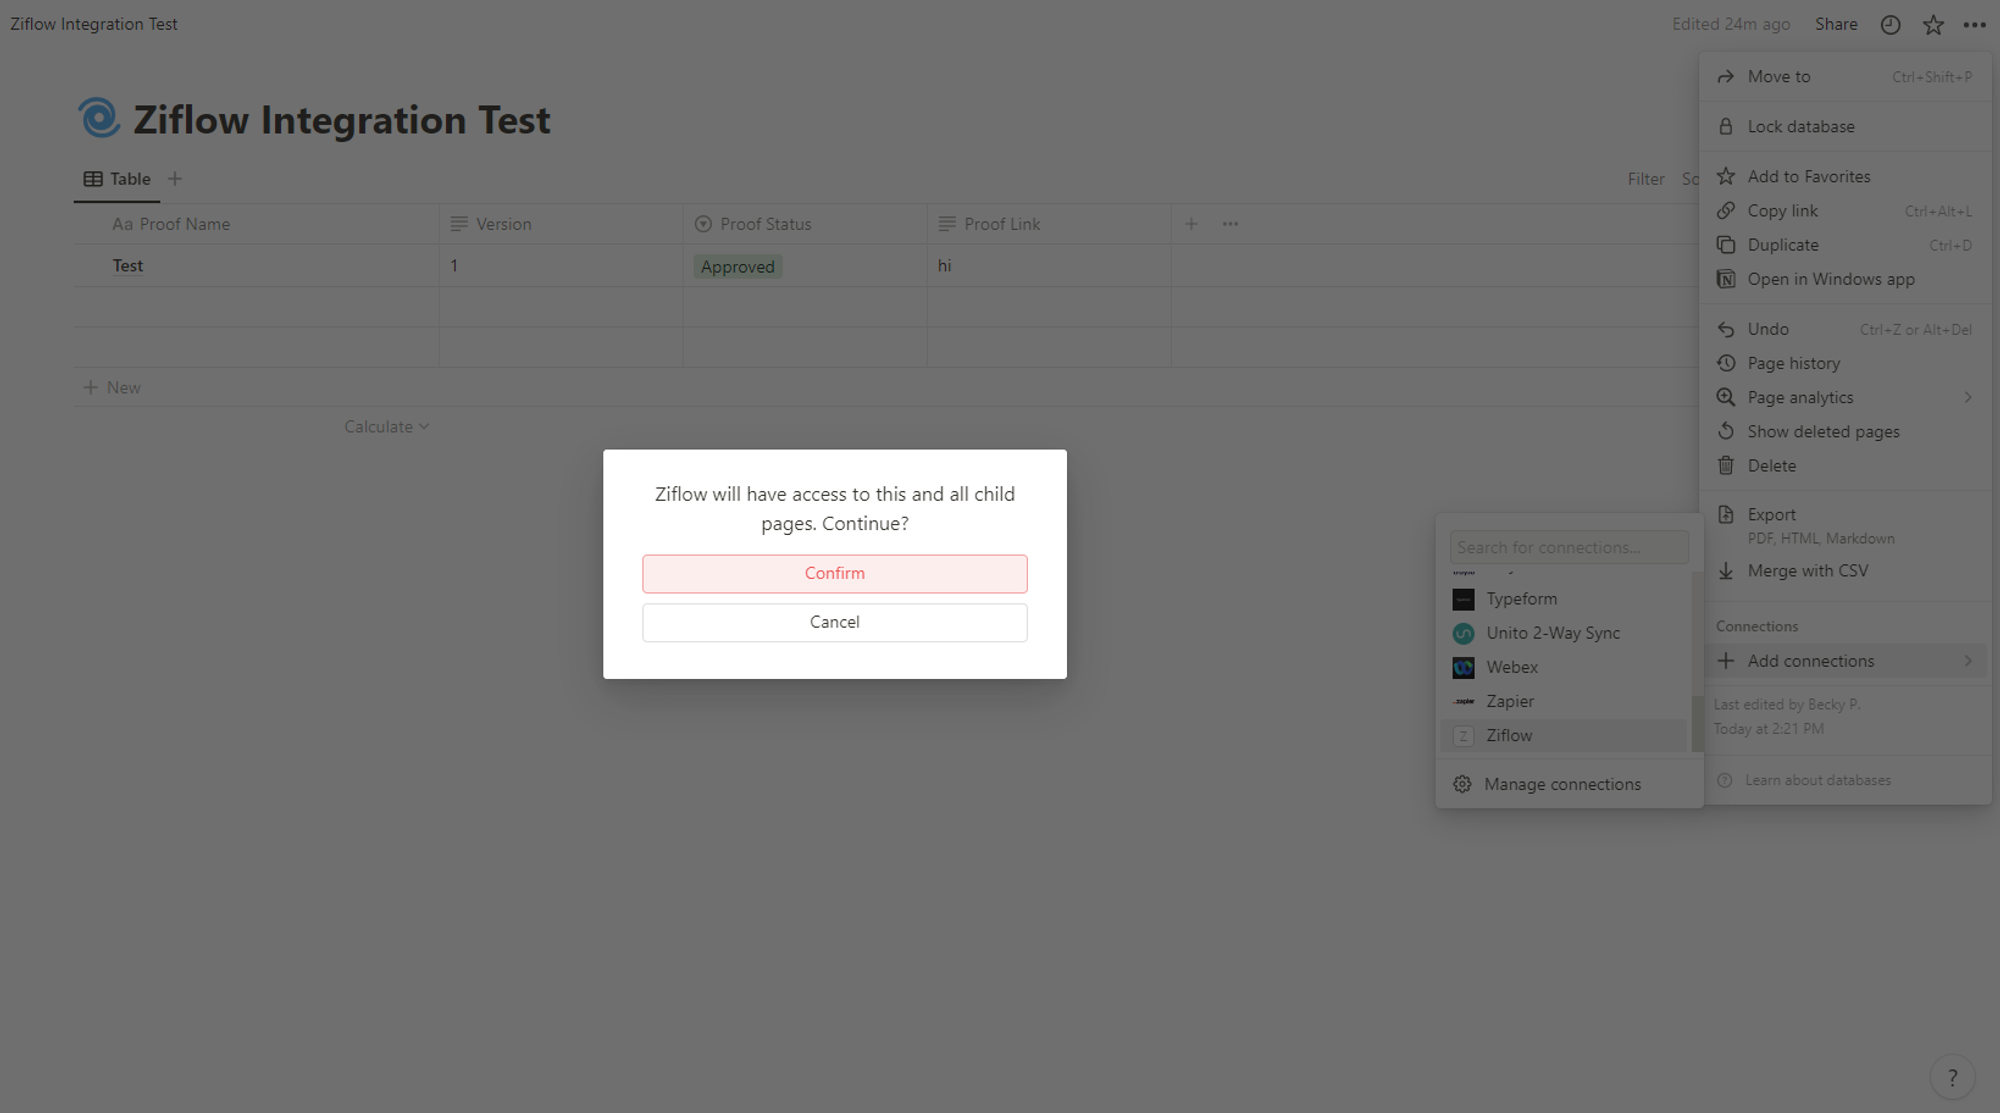Confirm Ziflow access to the page

point(834,573)
